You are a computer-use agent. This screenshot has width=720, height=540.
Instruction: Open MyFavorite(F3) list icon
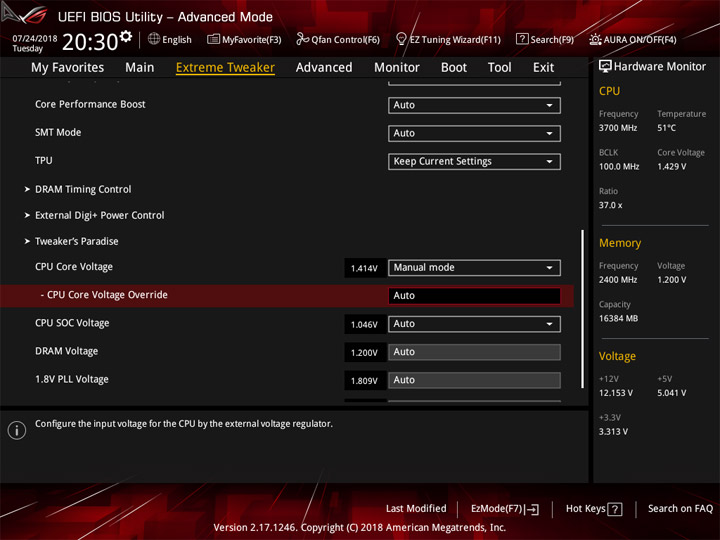pyautogui.click(x=213, y=39)
